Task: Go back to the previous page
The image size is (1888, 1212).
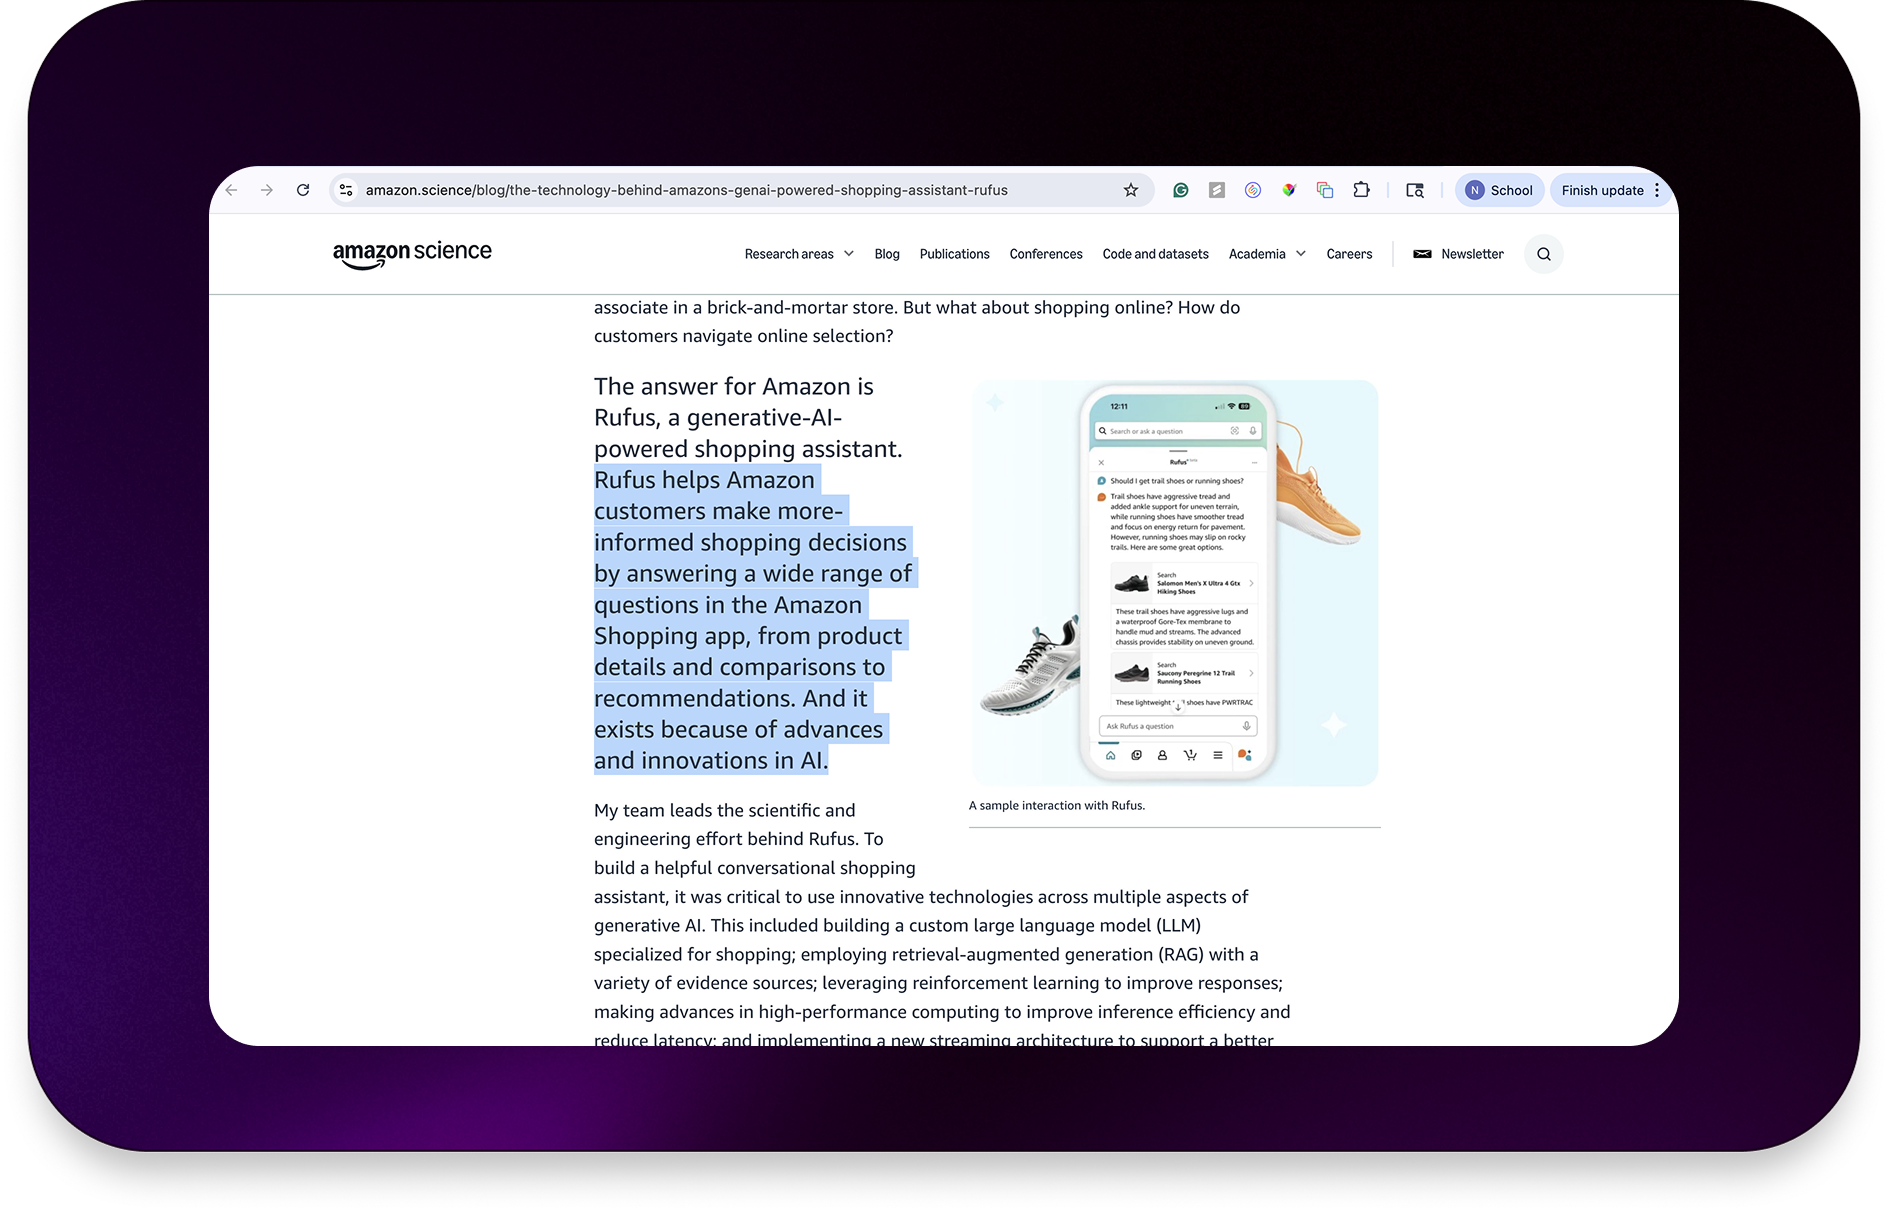Action: [232, 190]
